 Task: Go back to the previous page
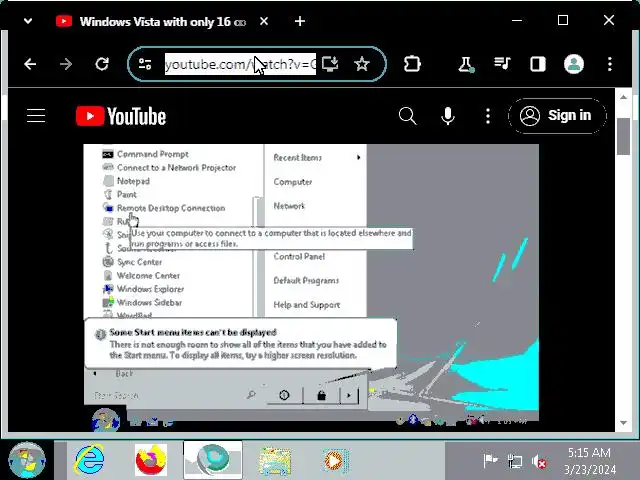(30, 64)
